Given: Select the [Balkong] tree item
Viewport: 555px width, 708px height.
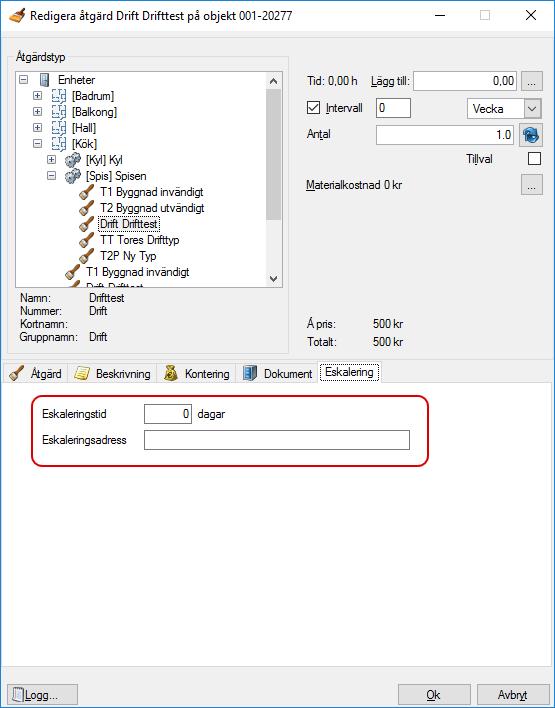Looking at the screenshot, I should [x=94, y=112].
